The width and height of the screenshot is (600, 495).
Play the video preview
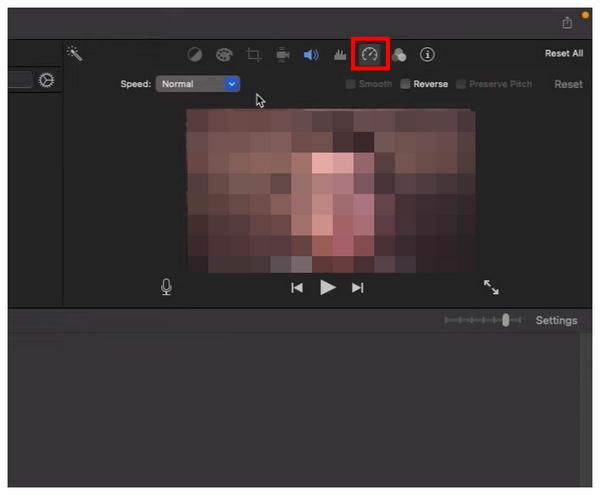pyautogui.click(x=328, y=287)
